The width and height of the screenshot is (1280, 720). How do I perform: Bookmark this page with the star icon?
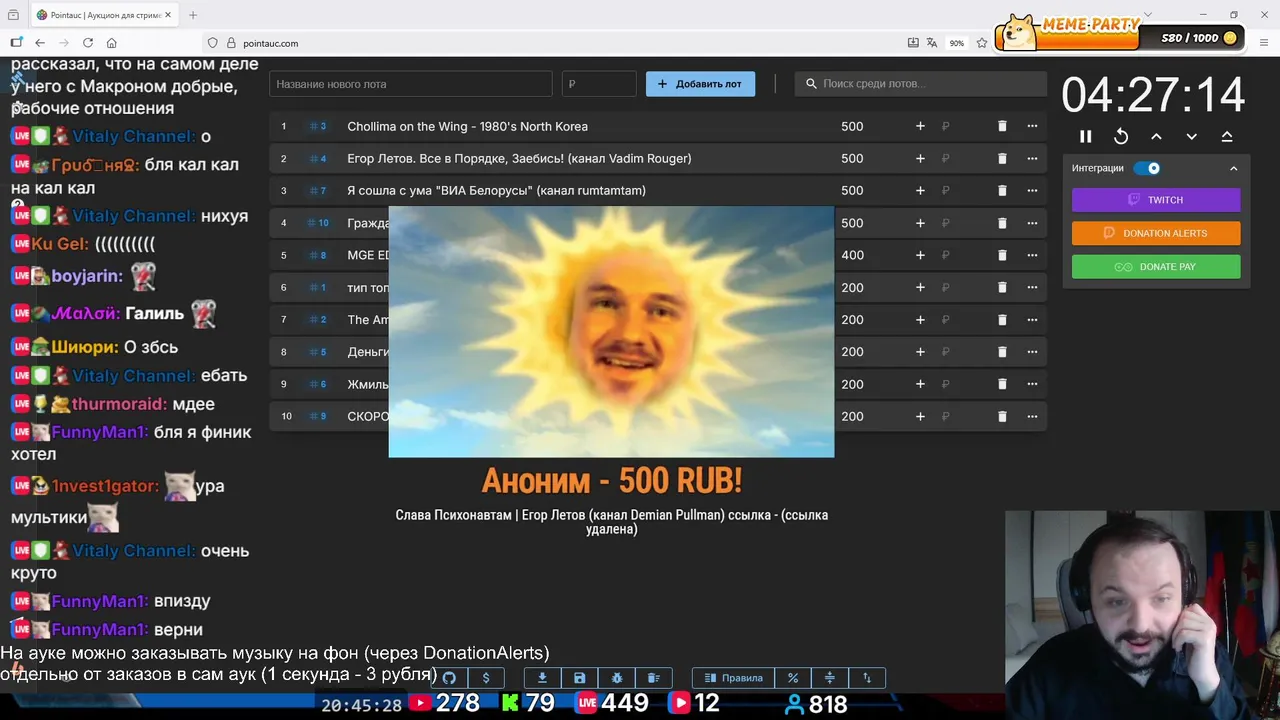(982, 43)
